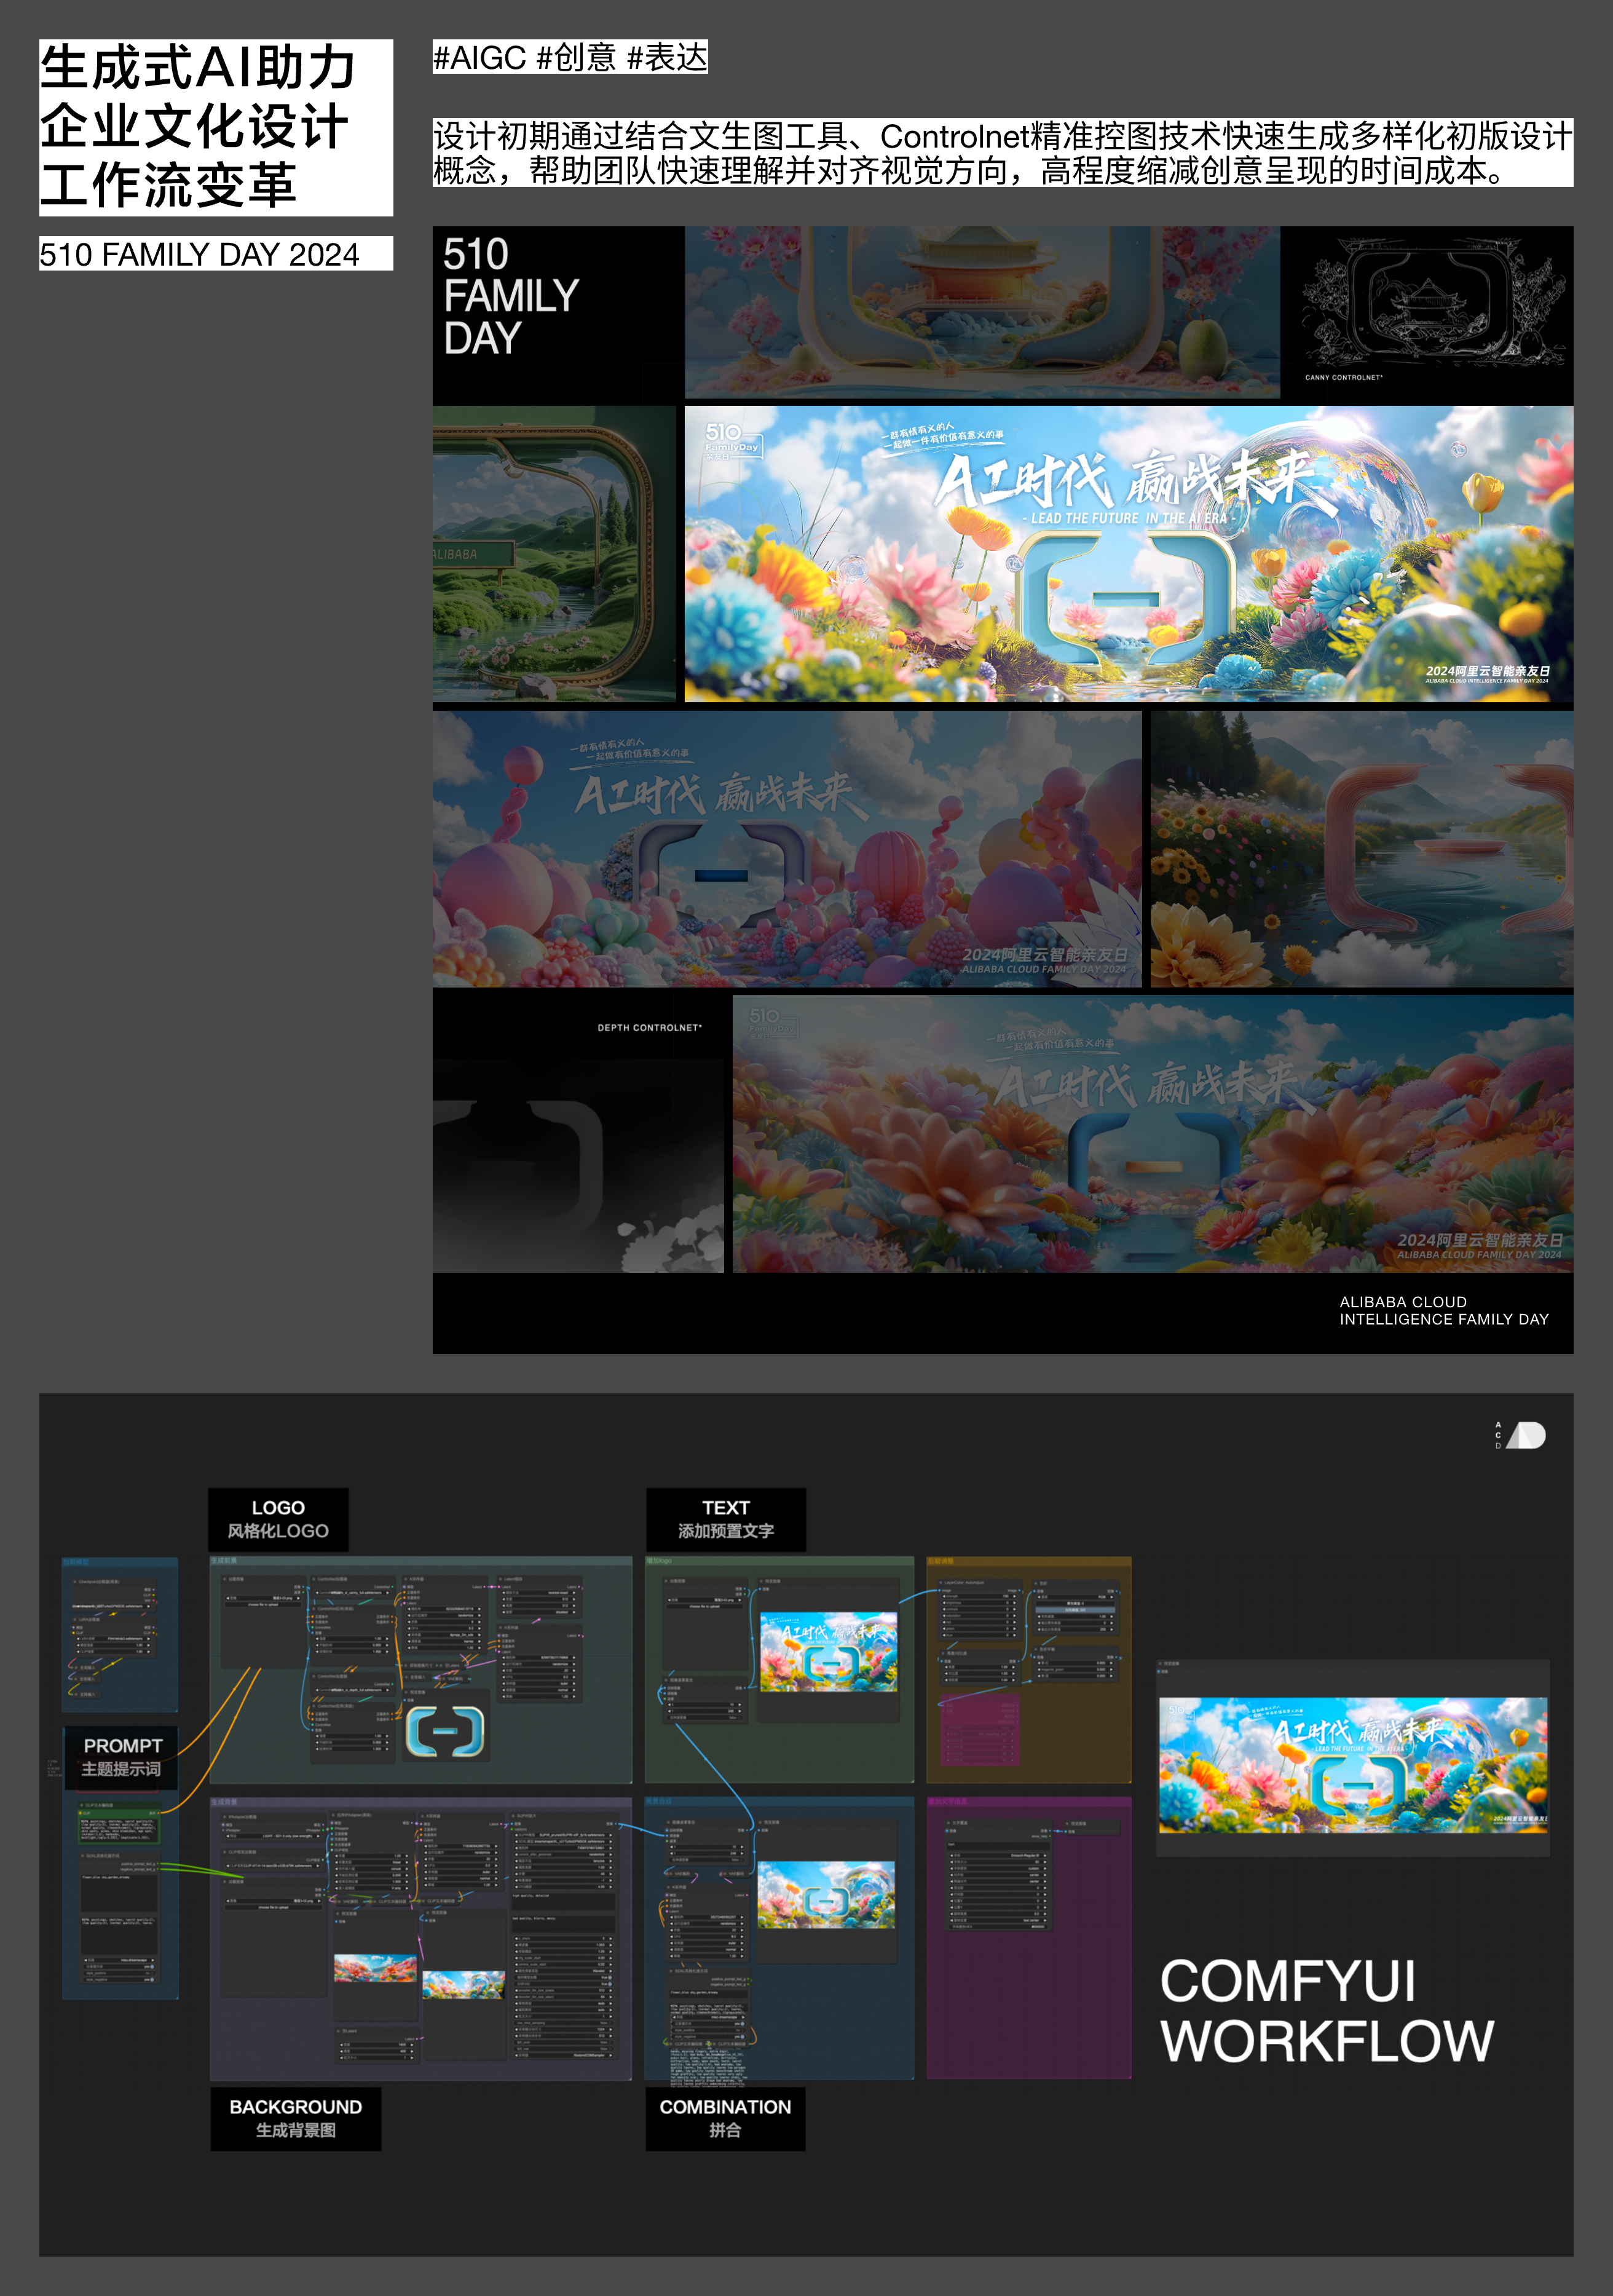The height and width of the screenshot is (2296, 1613).
Task: Open the green hills Alibaba frame image
Action: click(555, 554)
